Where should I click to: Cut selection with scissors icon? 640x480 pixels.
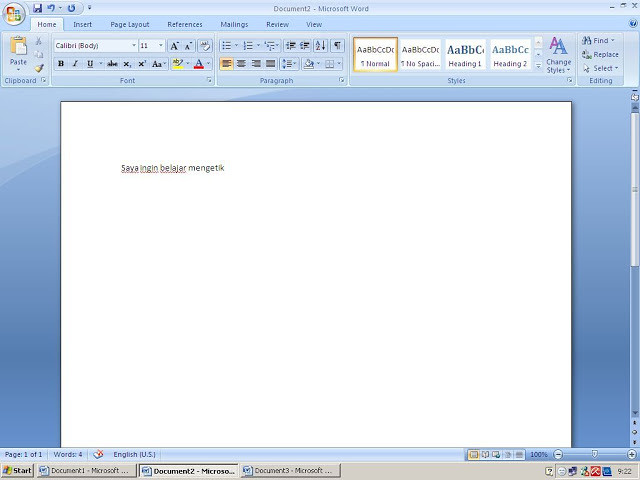click(x=38, y=41)
